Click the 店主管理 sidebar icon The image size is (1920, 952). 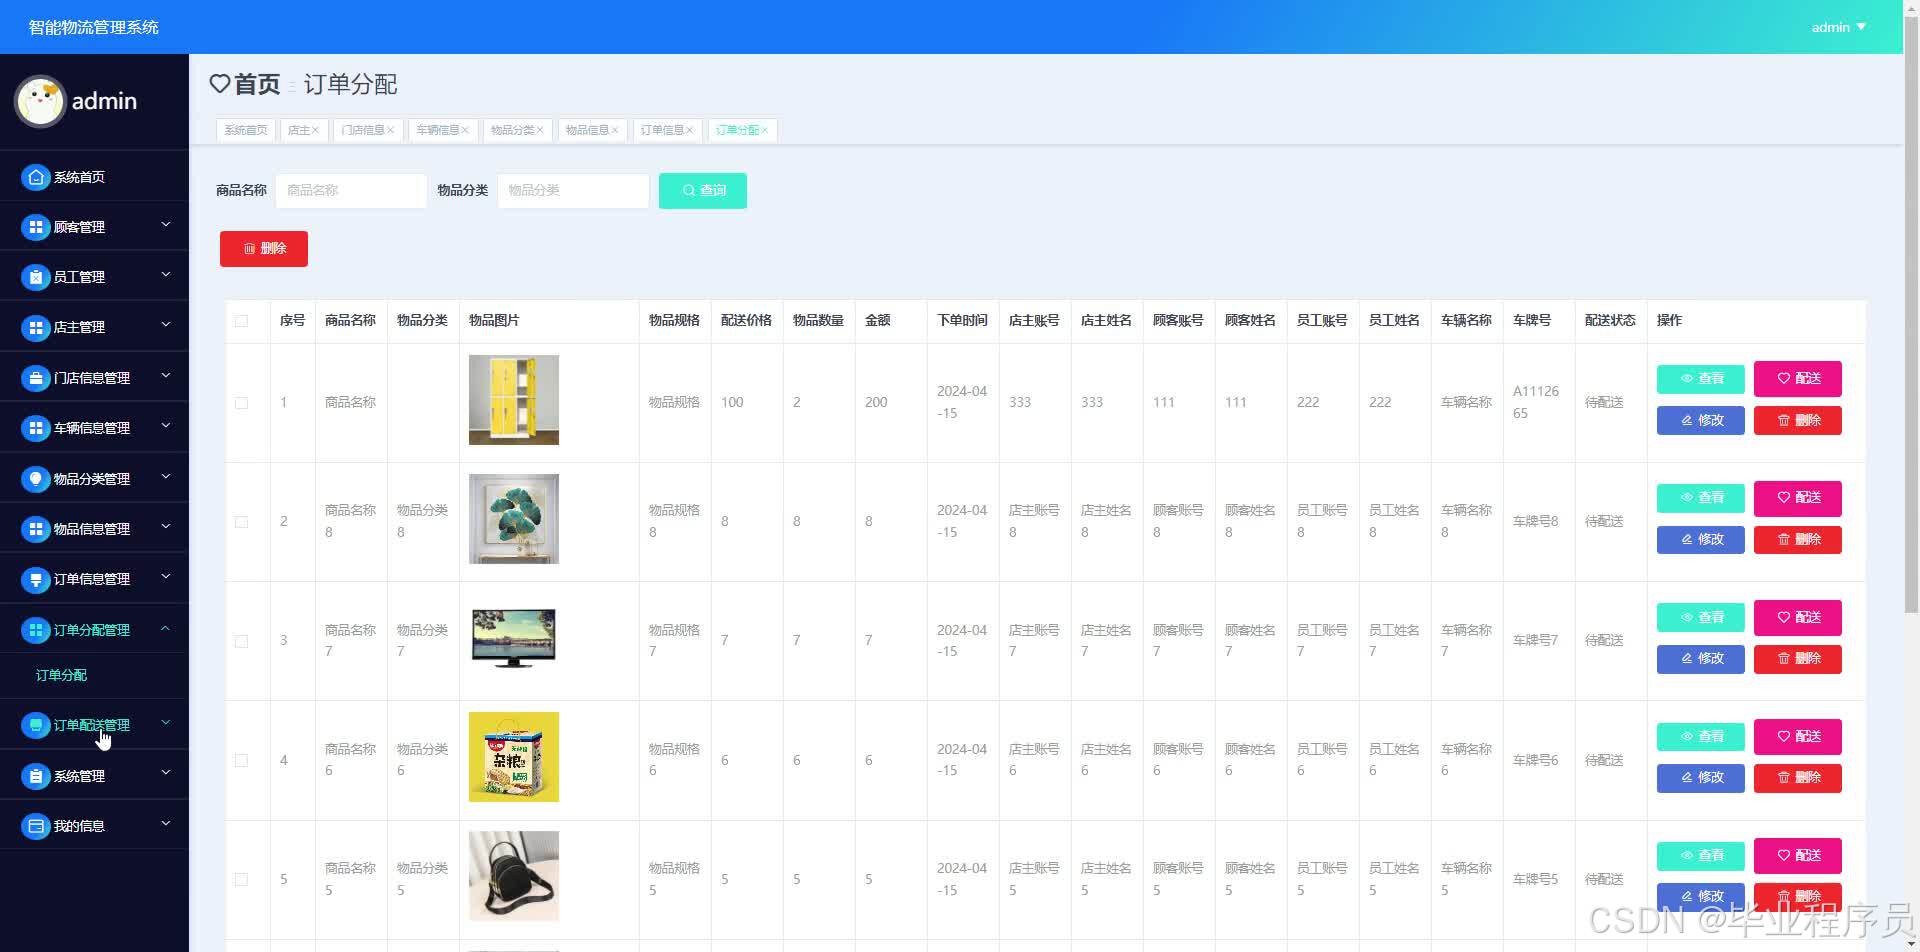[35, 327]
